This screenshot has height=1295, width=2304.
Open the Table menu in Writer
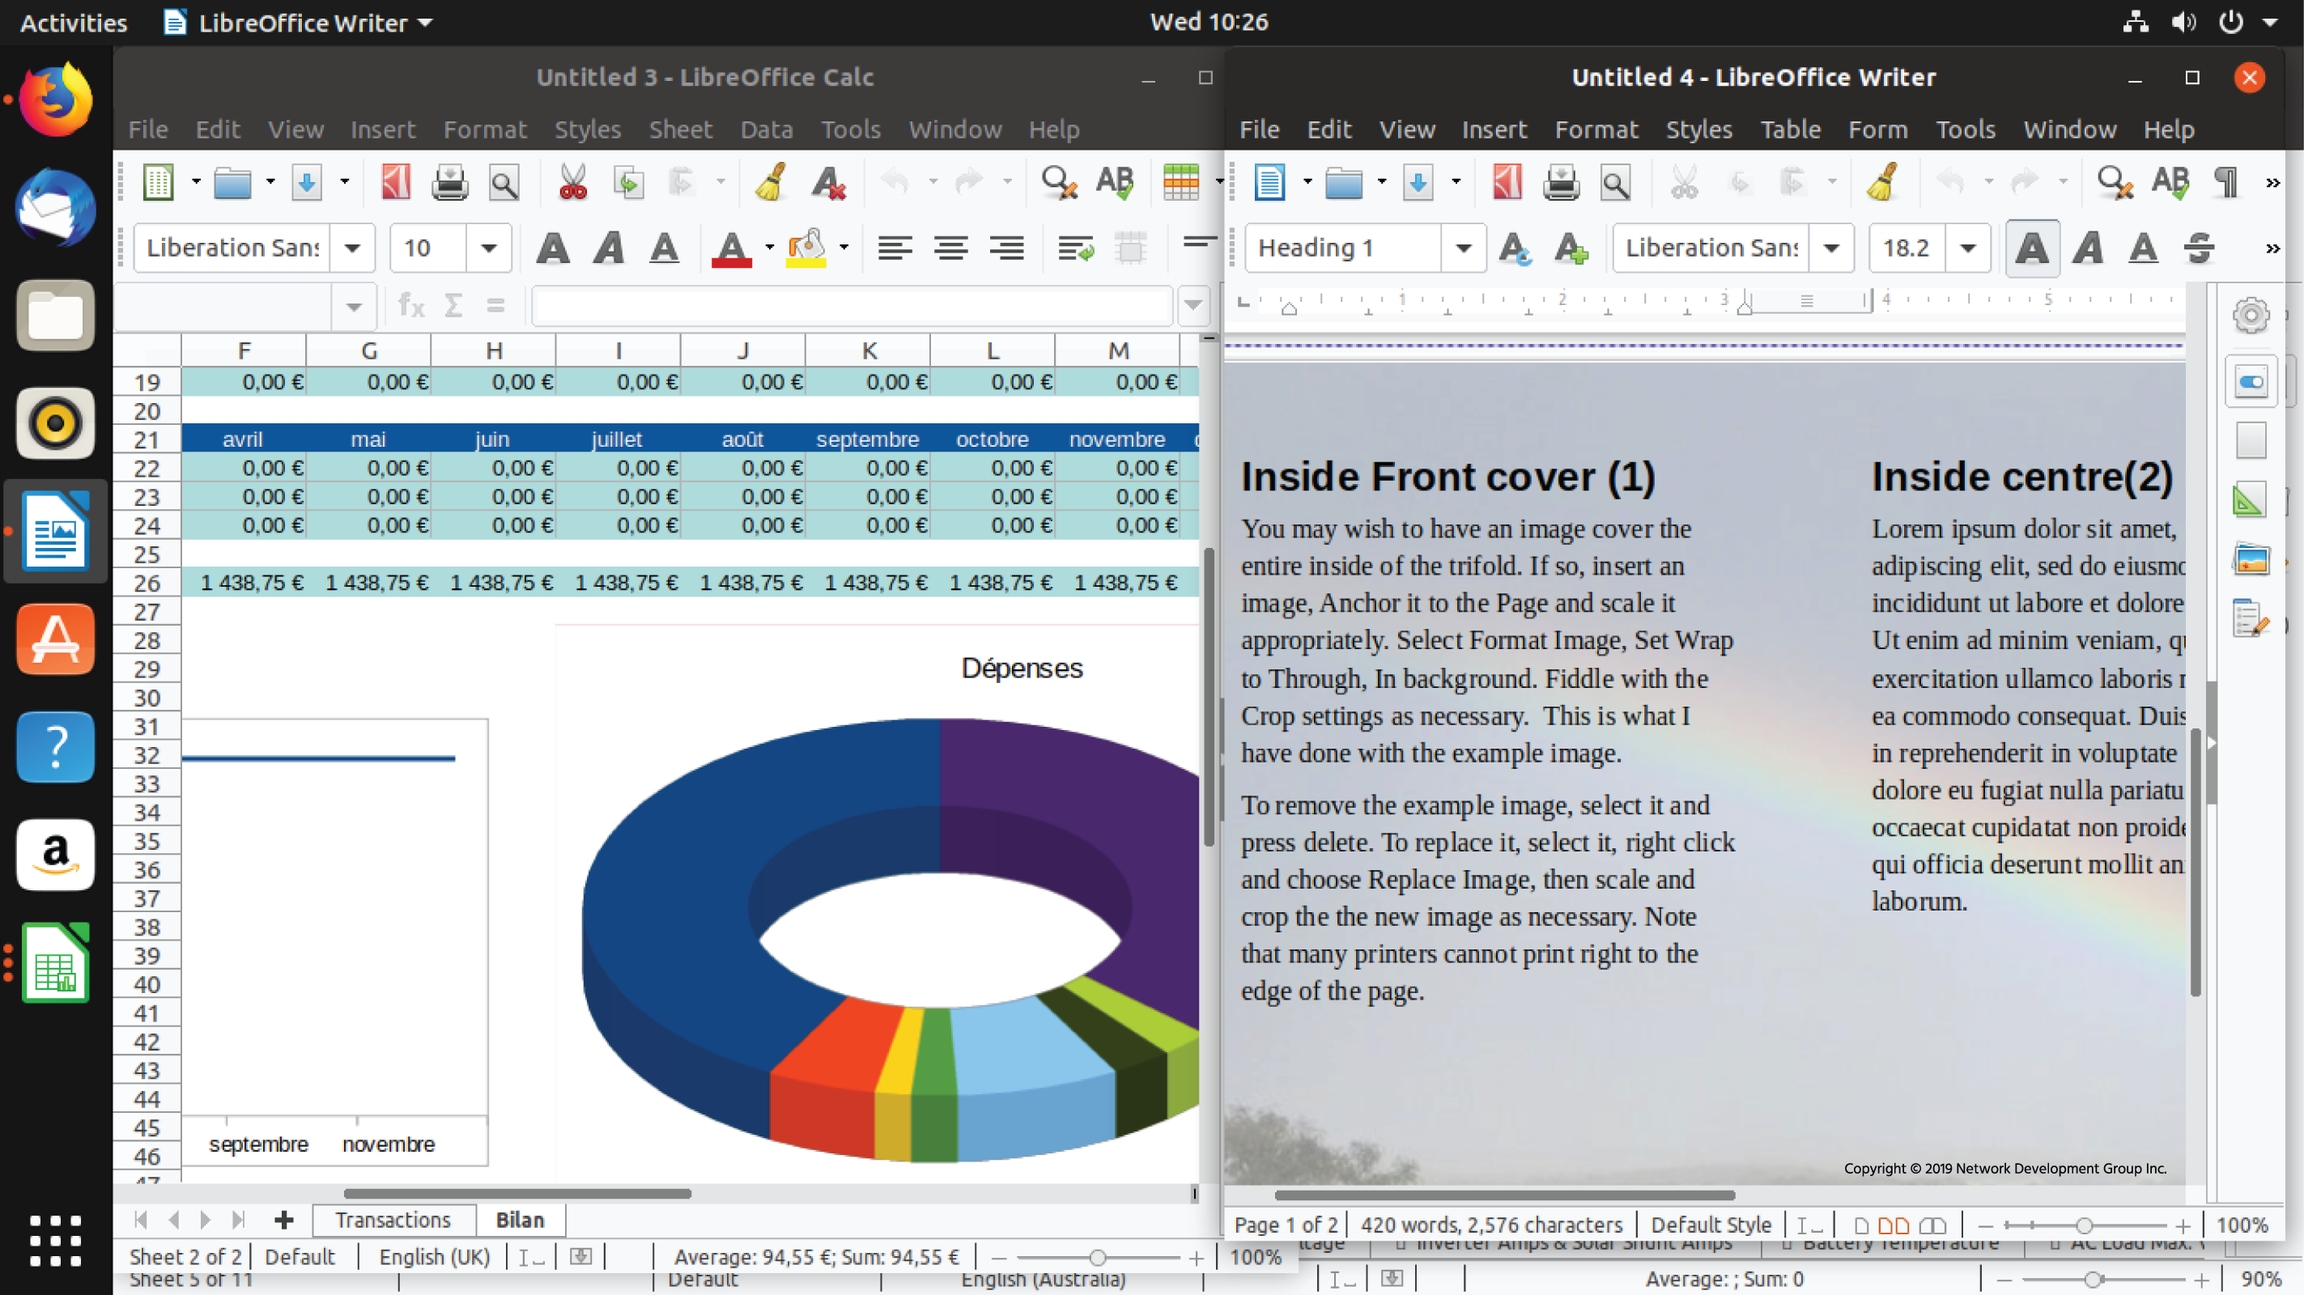click(x=1789, y=130)
